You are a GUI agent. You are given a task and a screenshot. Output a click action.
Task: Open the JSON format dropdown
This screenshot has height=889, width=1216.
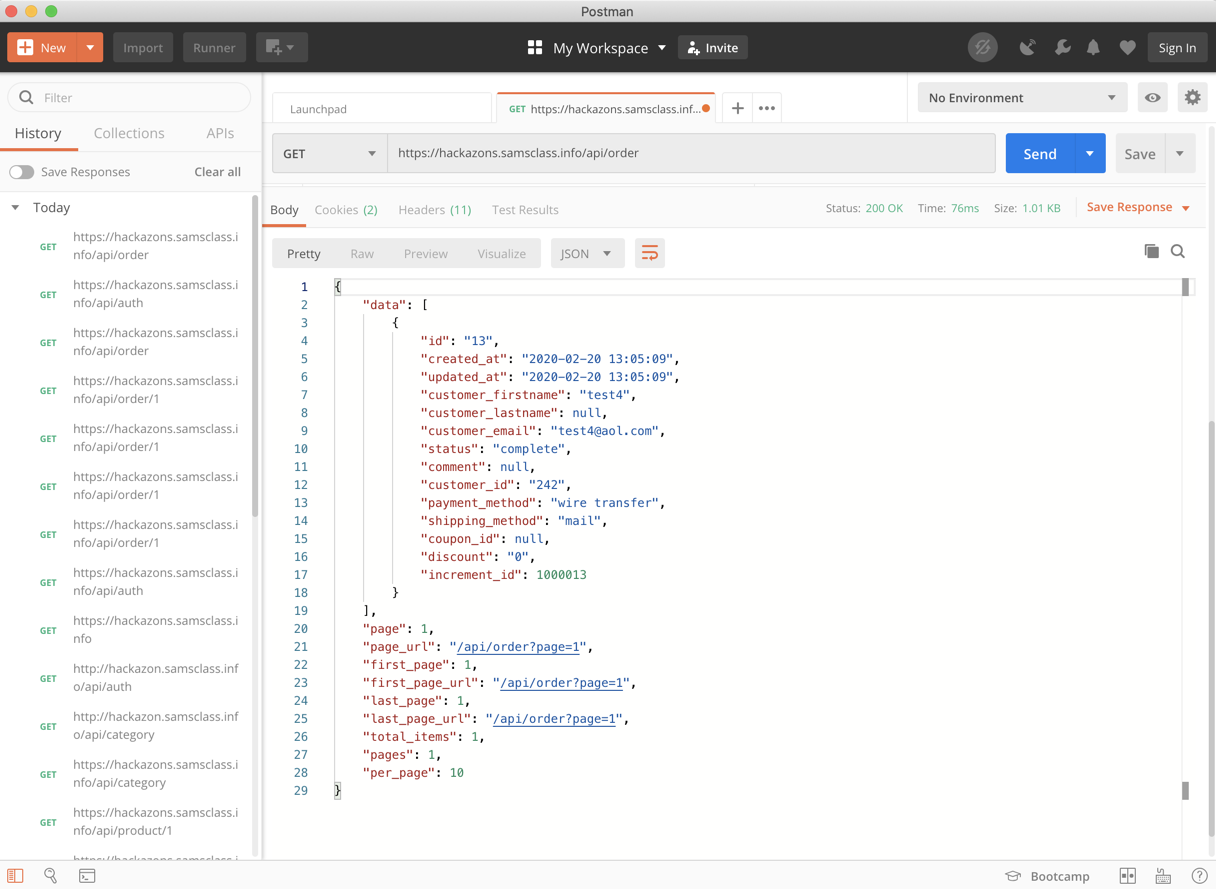[x=585, y=254]
